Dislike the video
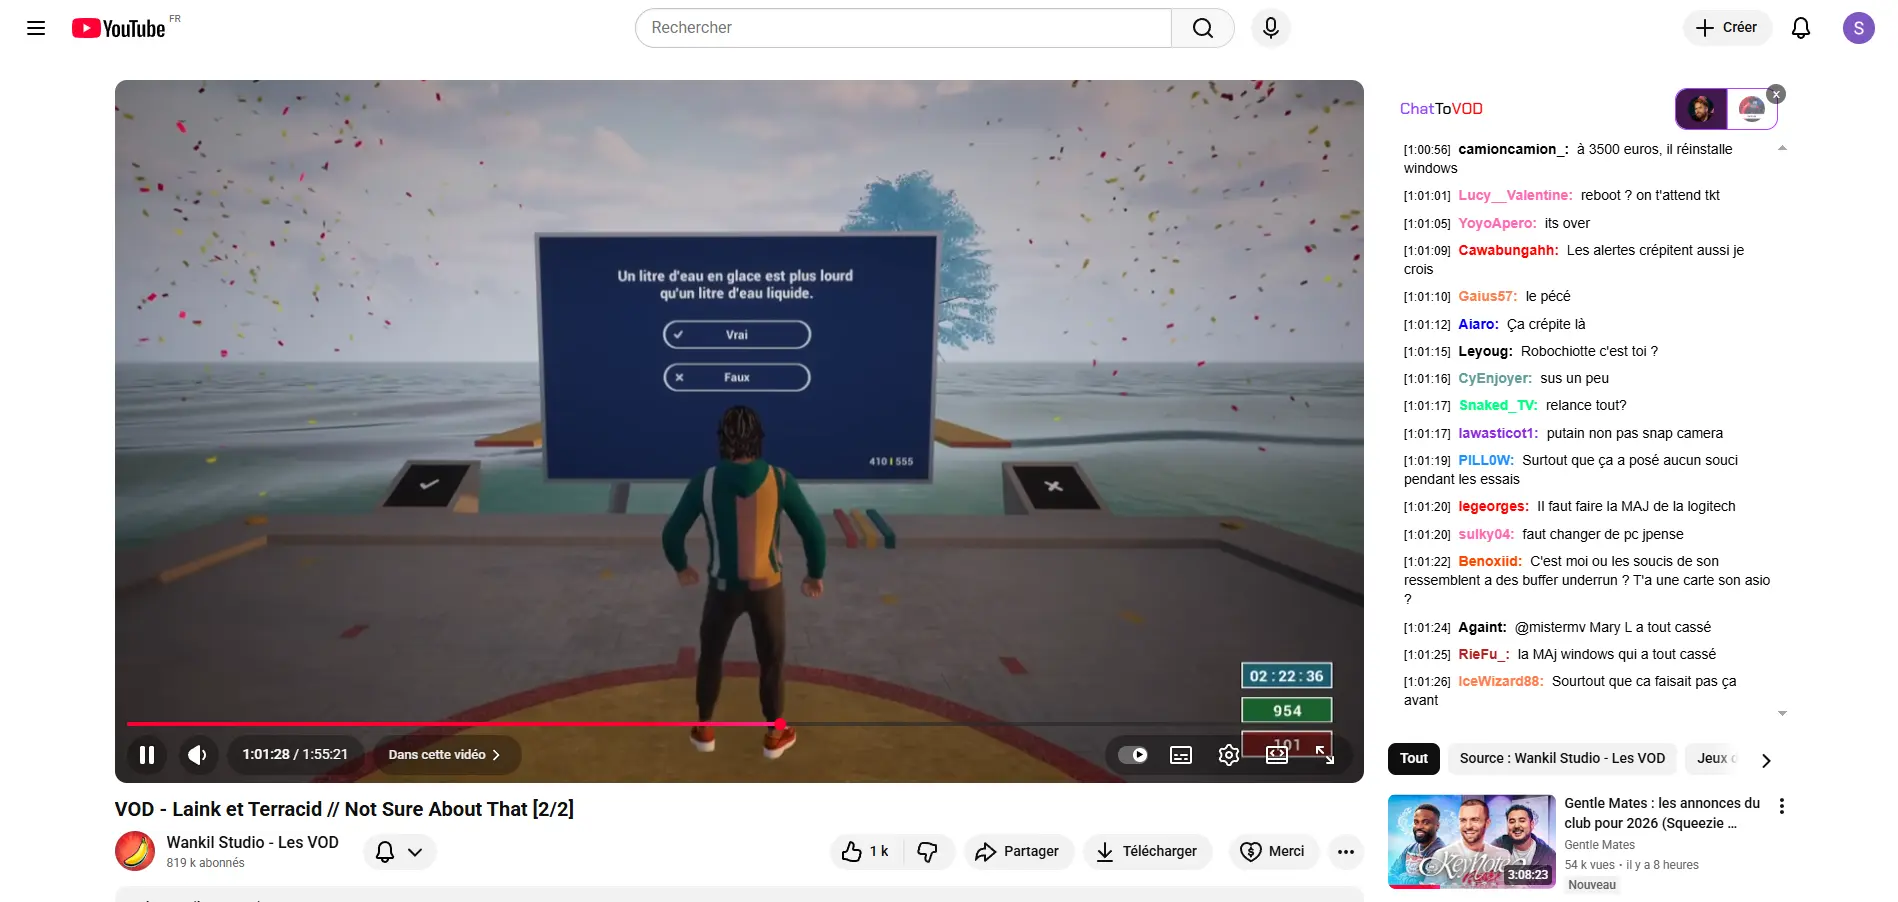Image resolution: width=1898 pixels, height=902 pixels. (928, 852)
